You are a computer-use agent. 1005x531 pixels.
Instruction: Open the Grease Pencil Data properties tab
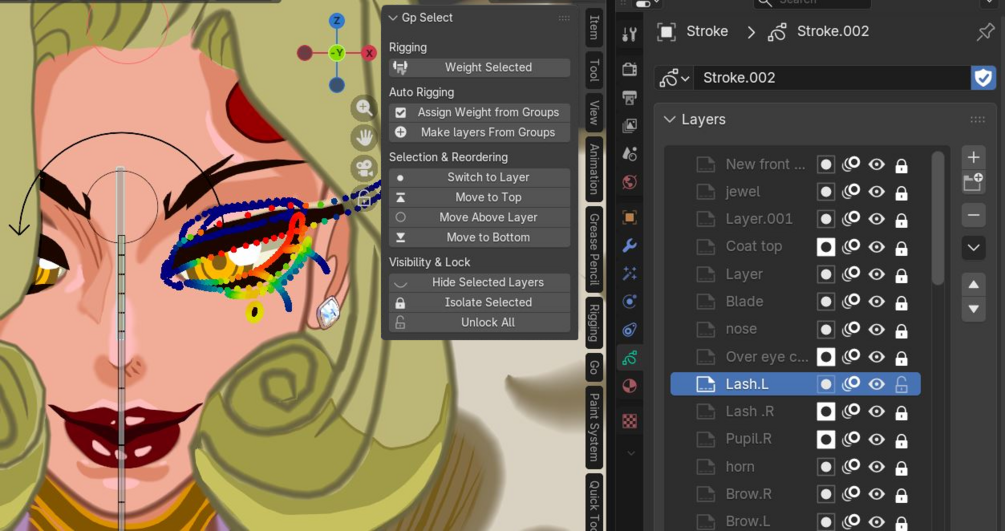coord(629,358)
